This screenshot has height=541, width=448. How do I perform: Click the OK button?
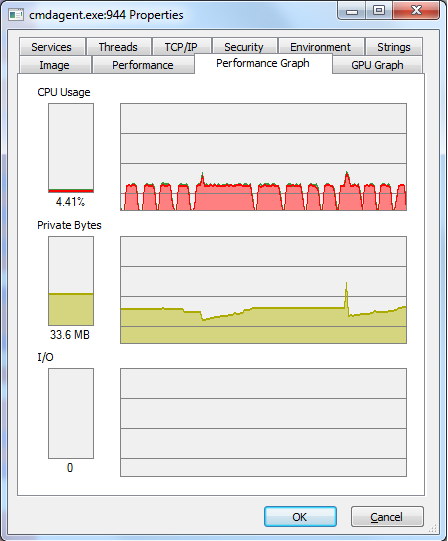tap(300, 517)
